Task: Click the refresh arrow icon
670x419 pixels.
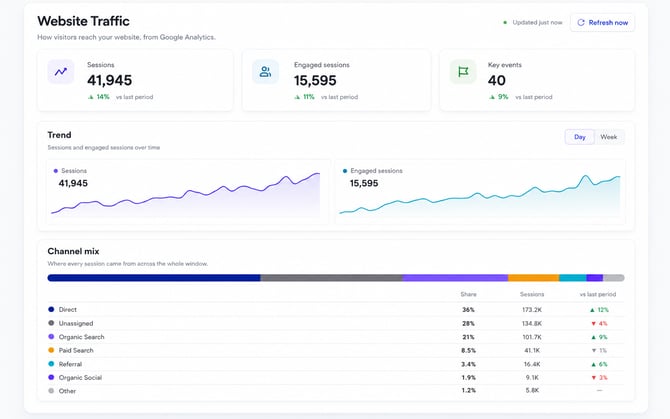Action: tap(581, 23)
